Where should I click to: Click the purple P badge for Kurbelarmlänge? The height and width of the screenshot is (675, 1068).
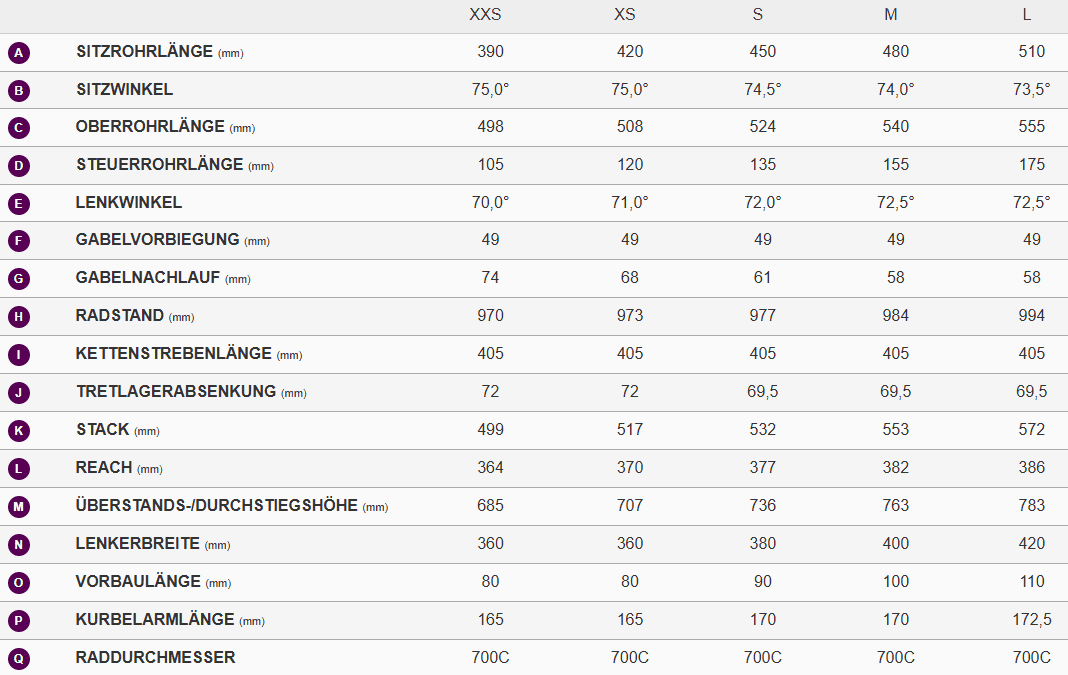(19, 621)
